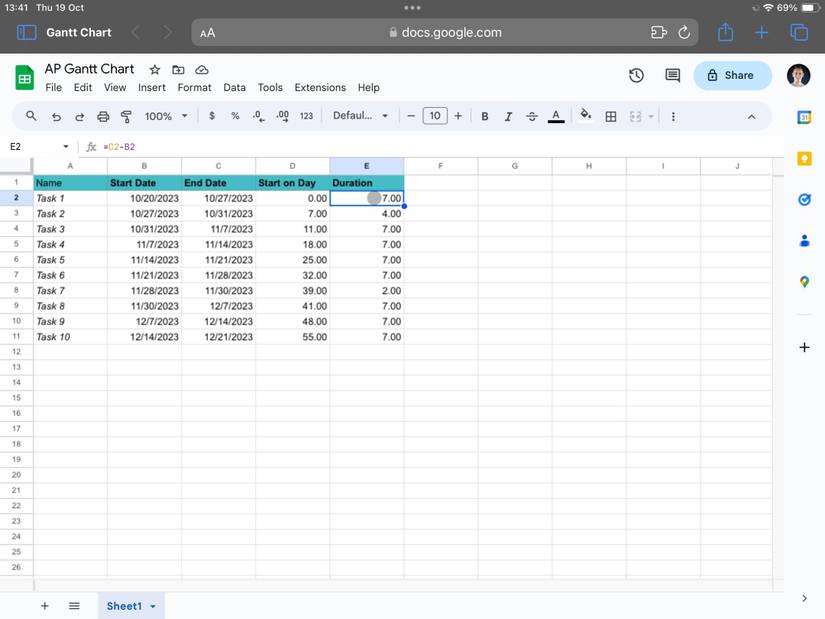Image resolution: width=825 pixels, height=619 pixels.
Task: Star the AP Gantt Chart document
Action: pos(155,70)
